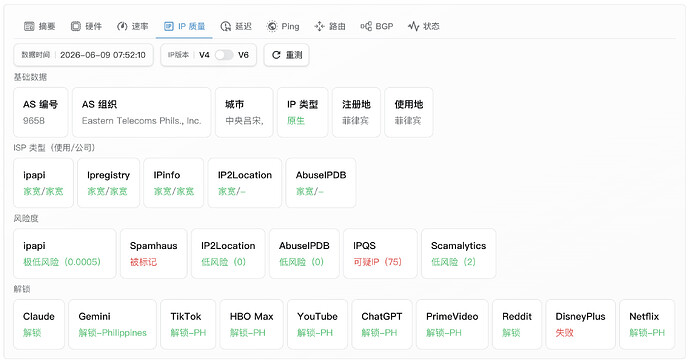
Task: Click the IP2Location ISP type card
Action: click(245, 183)
